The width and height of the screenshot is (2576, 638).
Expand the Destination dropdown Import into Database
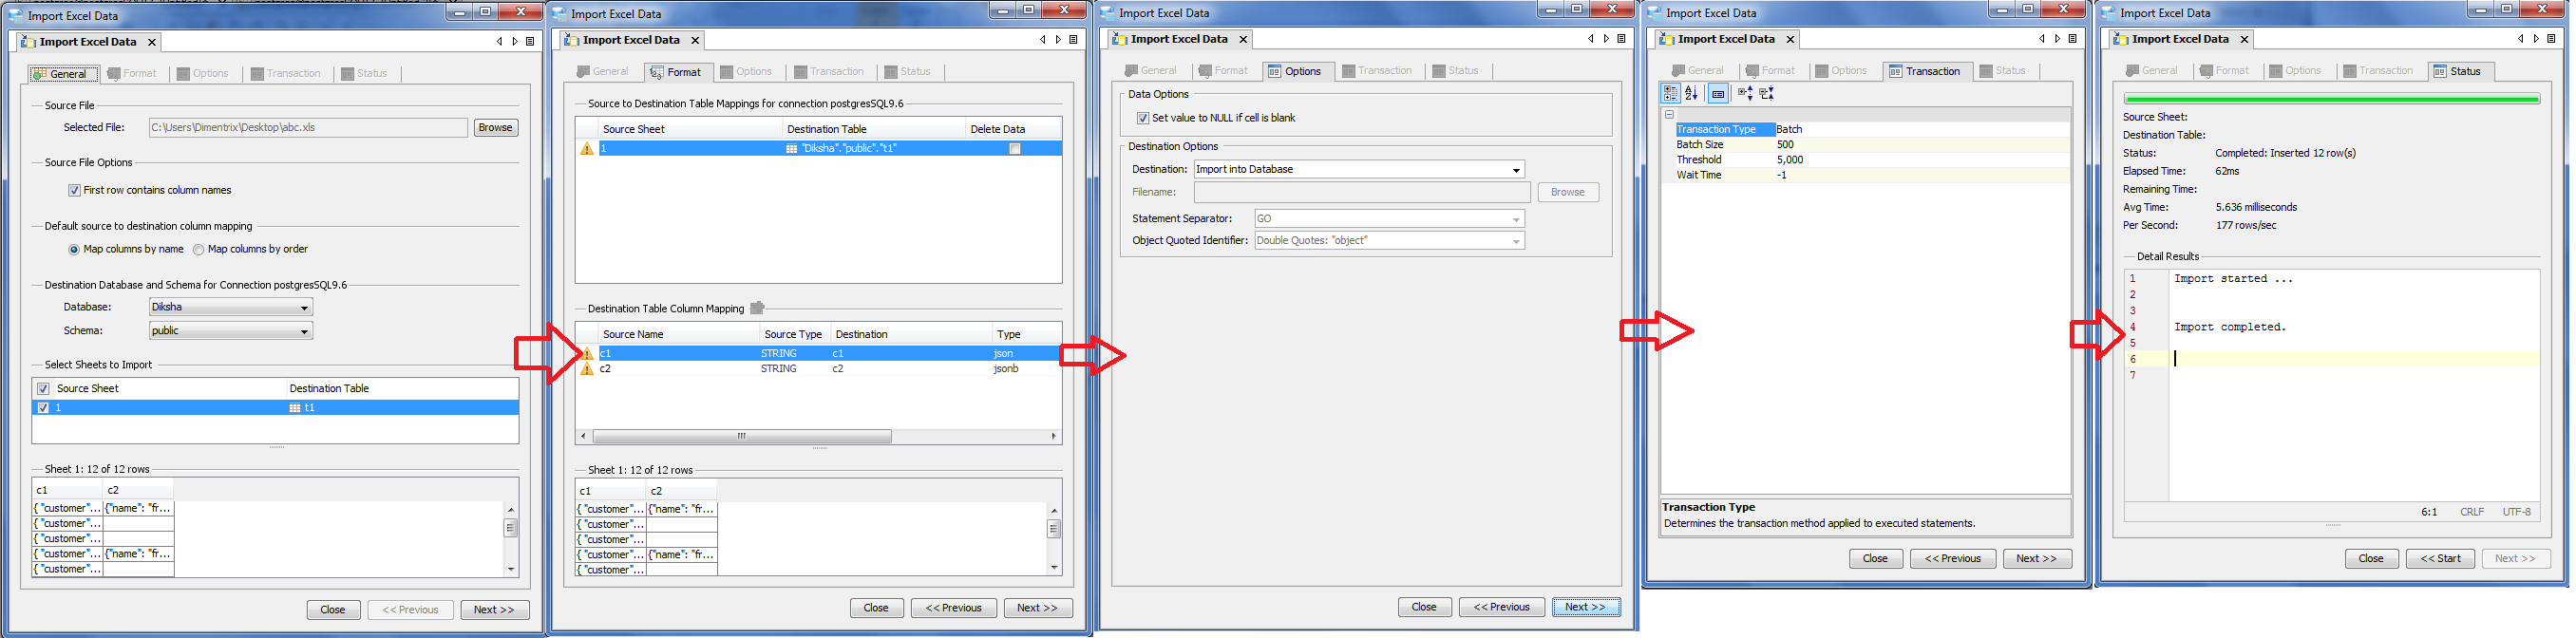pyautogui.click(x=1359, y=169)
